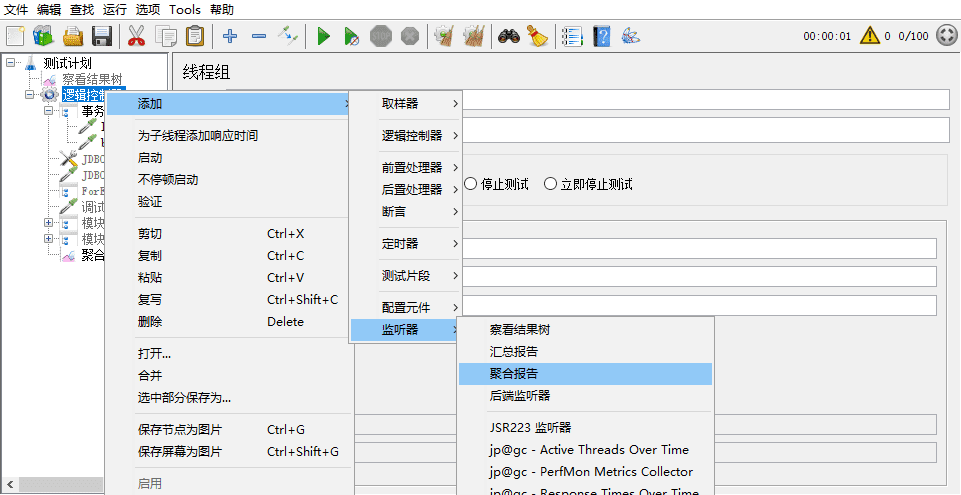Click the Clear All double broom icon

coord(474,36)
